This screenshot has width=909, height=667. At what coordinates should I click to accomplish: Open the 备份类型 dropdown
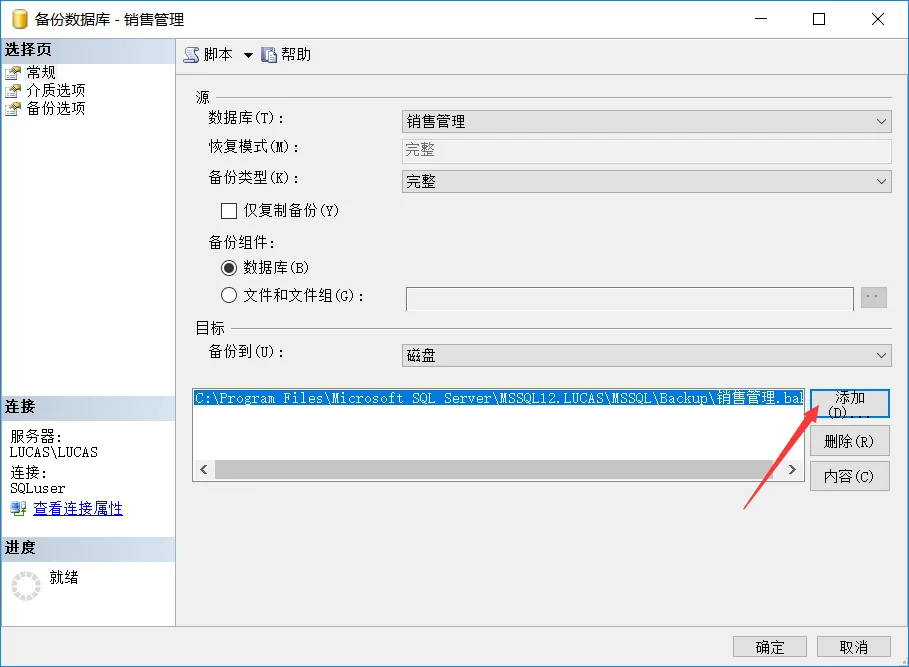646,181
